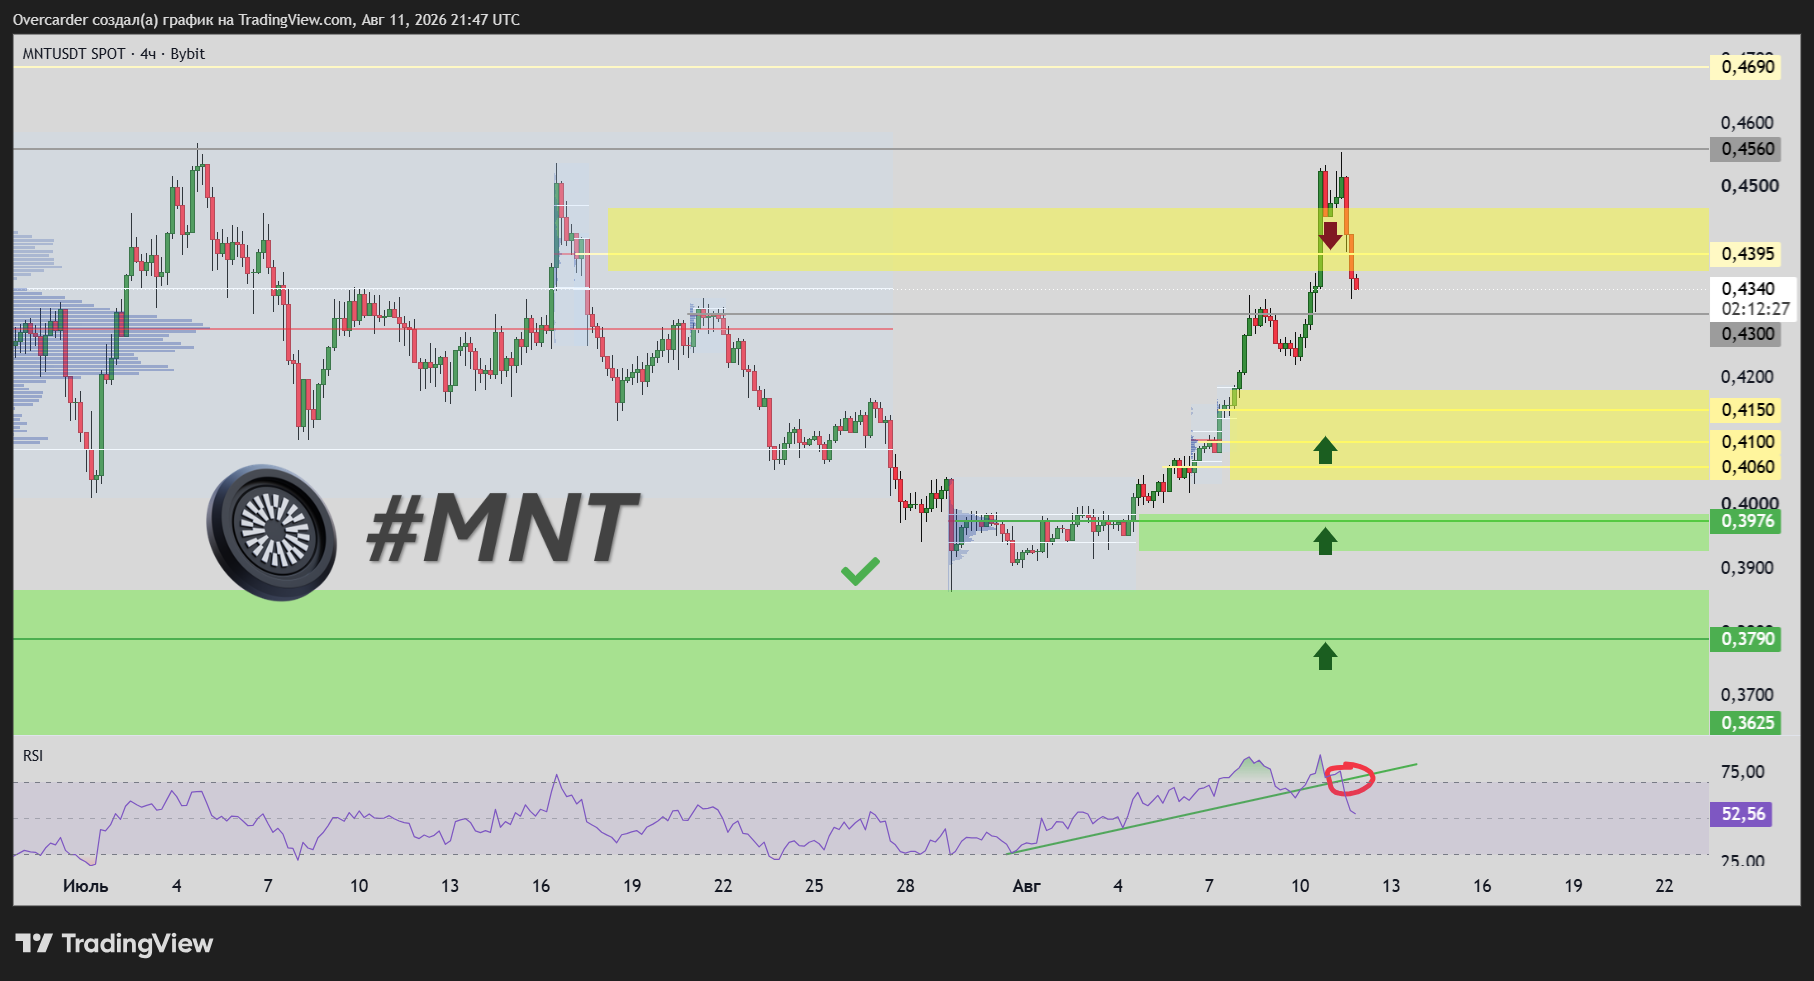Select the 0,4690 price label
1814x981 pixels.
[x=1746, y=67]
